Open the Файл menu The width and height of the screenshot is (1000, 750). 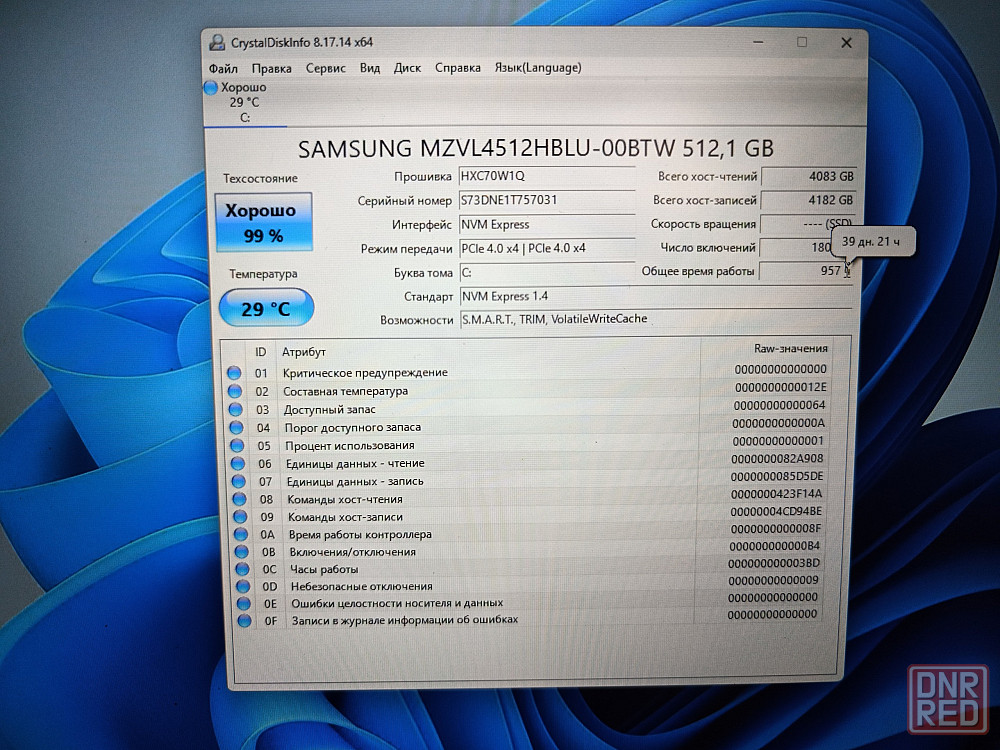point(223,68)
